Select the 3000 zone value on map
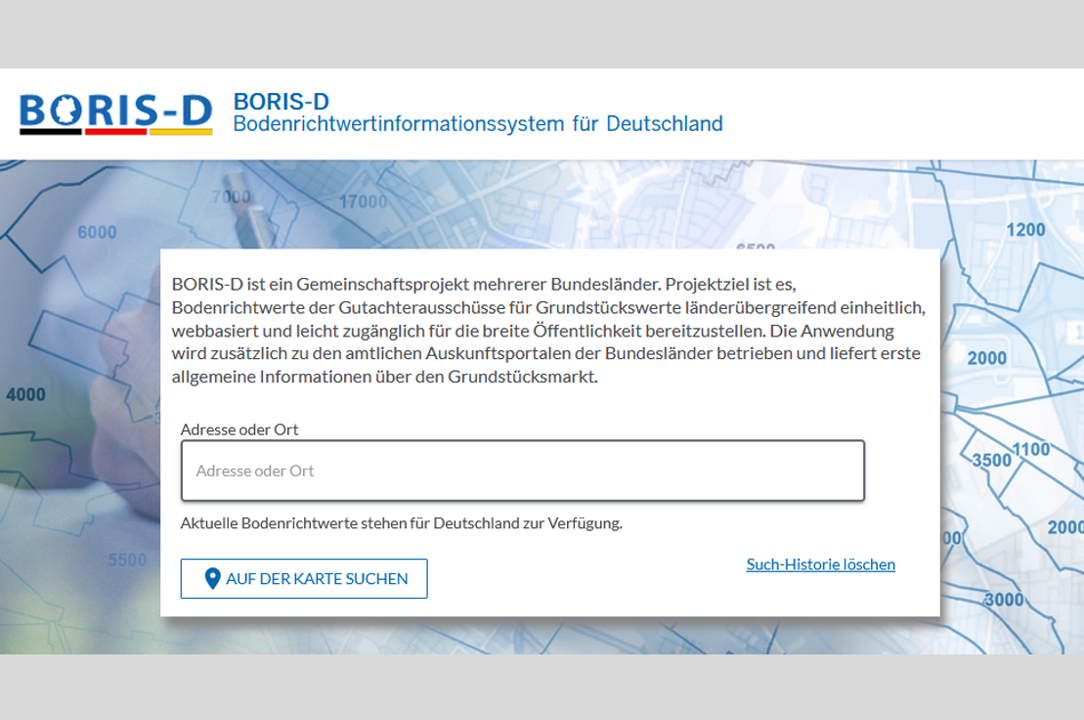This screenshot has width=1084, height=720. [1003, 600]
